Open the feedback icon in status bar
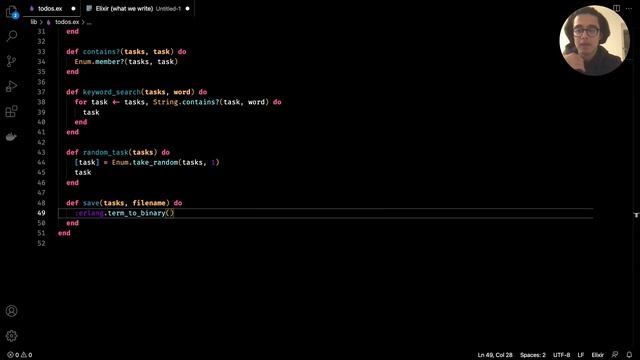 pyautogui.click(x=615, y=355)
